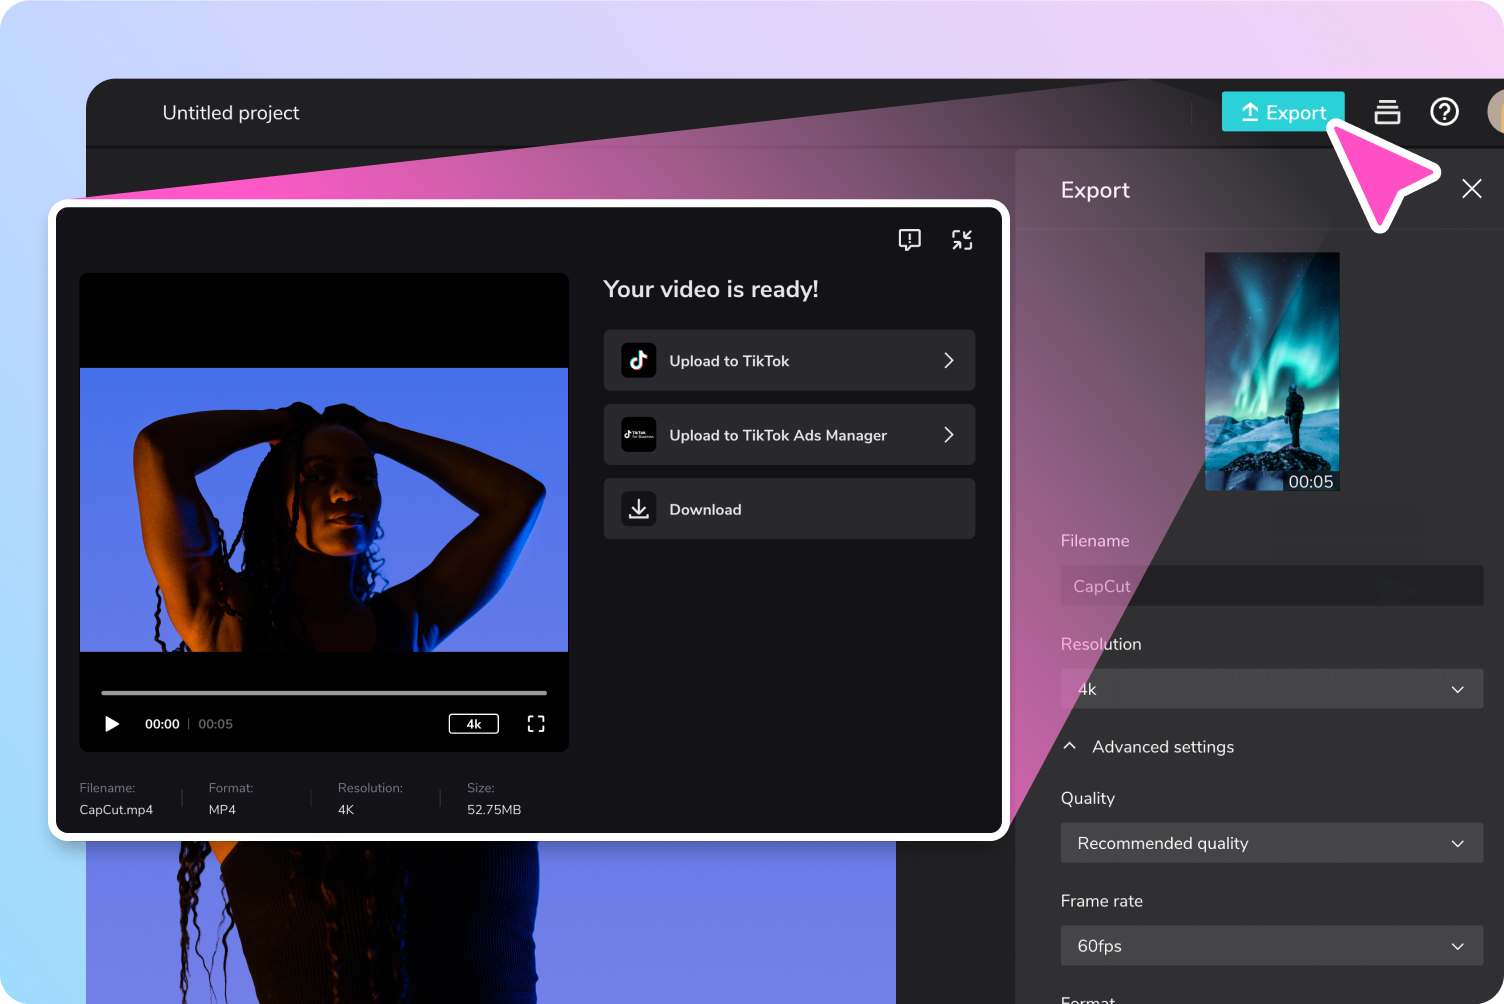This screenshot has height=1004, width=1504.
Task: Click the 00:00 current time in player
Action: 162,724
